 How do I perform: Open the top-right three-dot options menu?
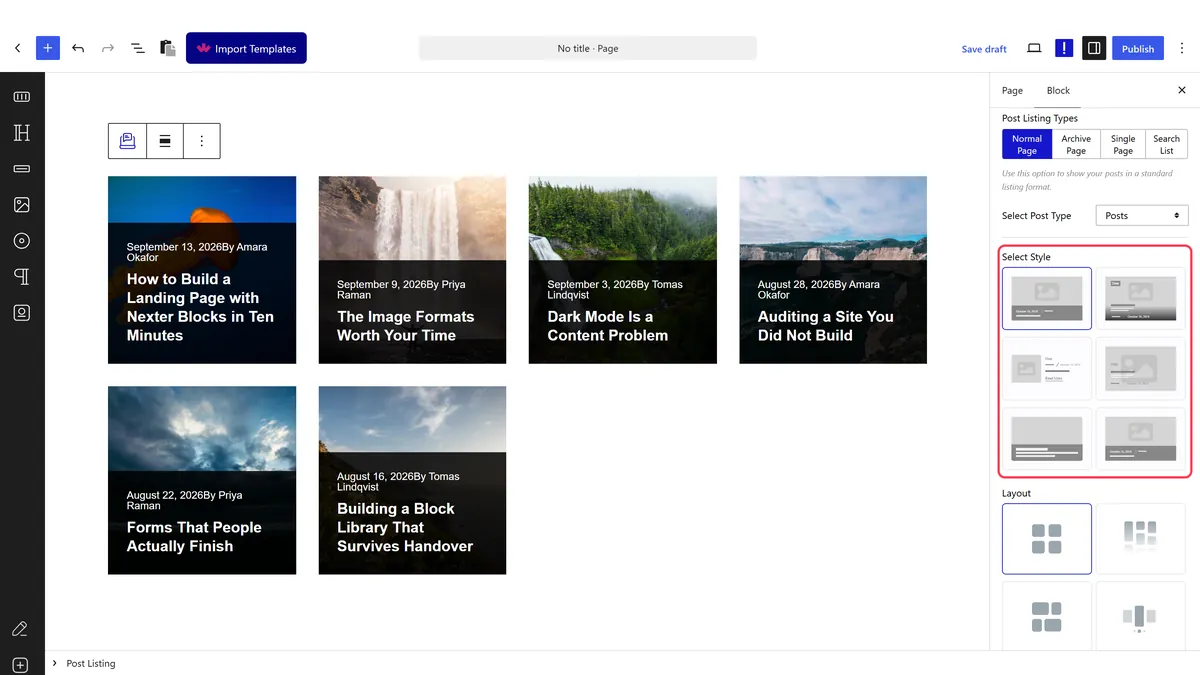coord(1182,48)
